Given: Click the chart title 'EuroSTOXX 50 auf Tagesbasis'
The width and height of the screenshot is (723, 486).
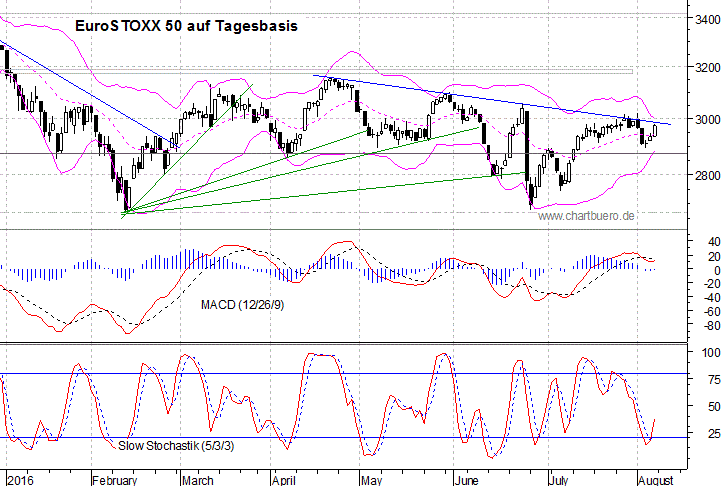Looking at the screenshot, I should click(186, 26).
